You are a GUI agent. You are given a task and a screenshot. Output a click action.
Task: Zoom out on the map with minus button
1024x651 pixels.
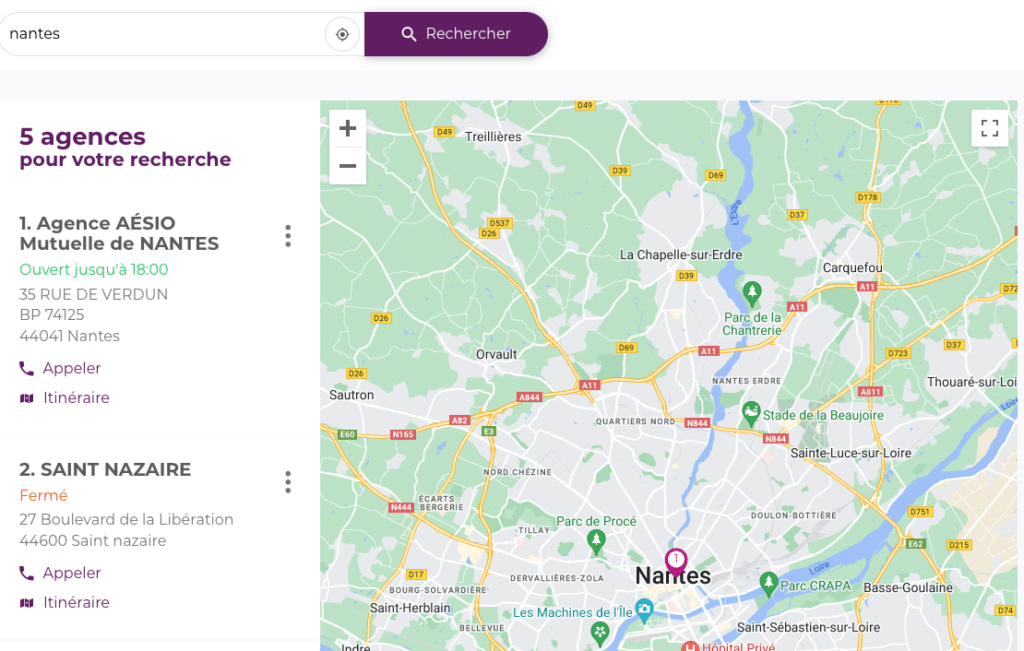pyautogui.click(x=347, y=166)
